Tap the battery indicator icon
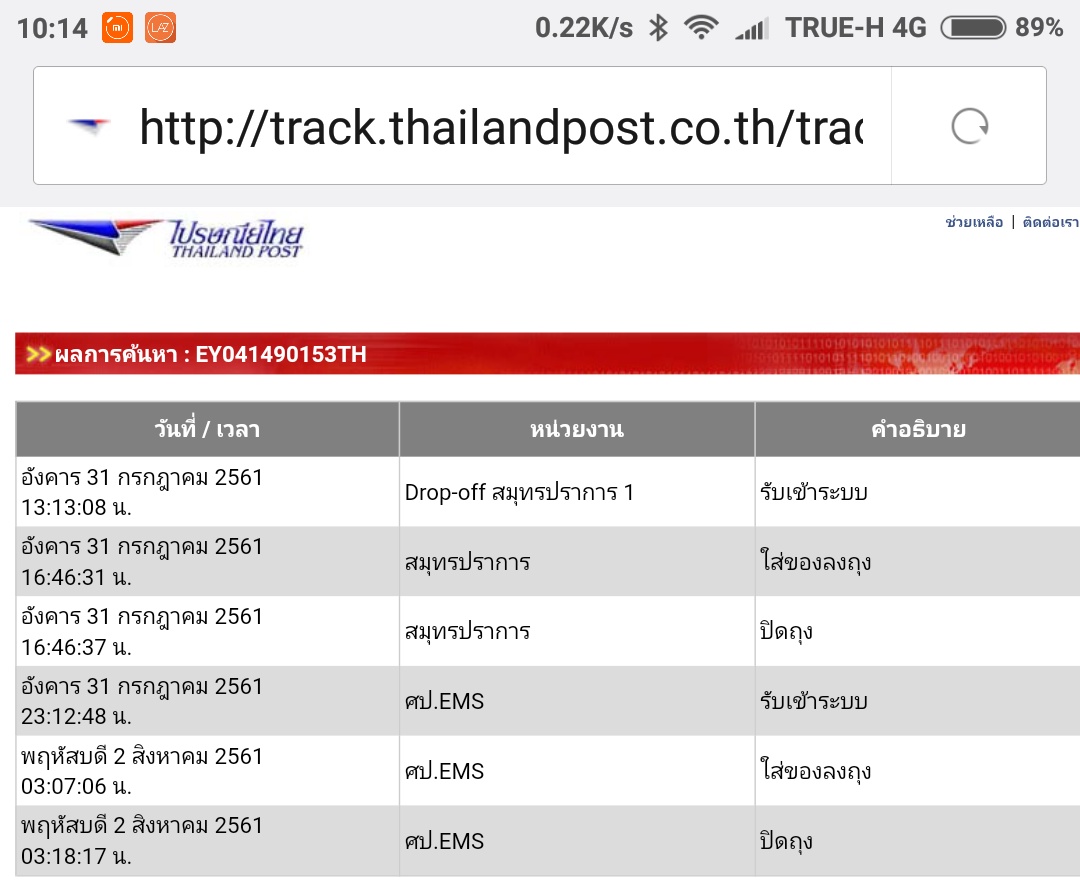The height and width of the screenshot is (888, 1080). point(972,28)
